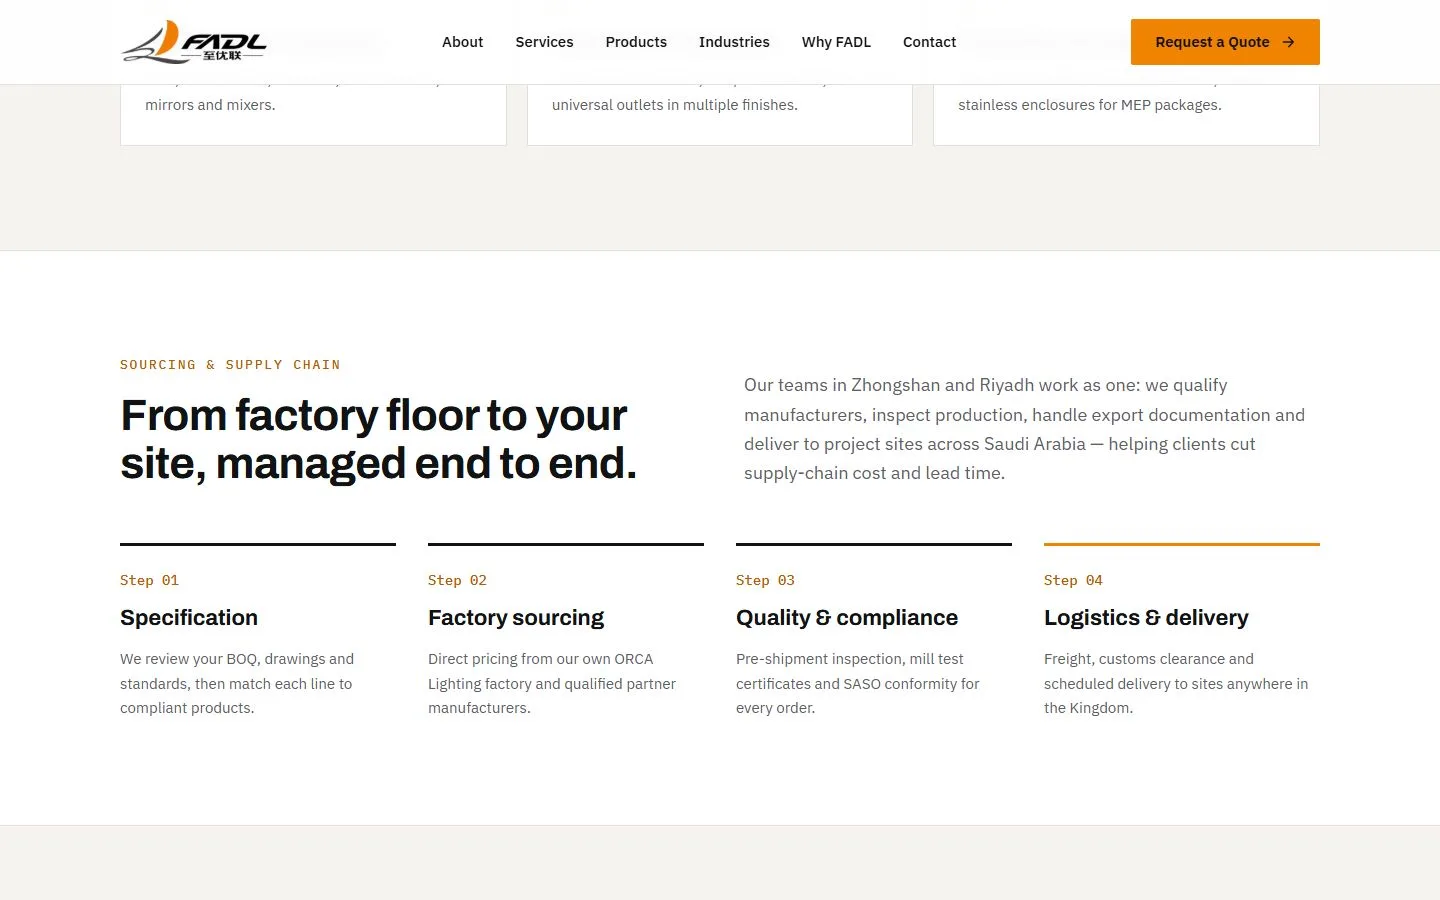
Task: Click the Request a Quote button
Action: [1225, 42]
